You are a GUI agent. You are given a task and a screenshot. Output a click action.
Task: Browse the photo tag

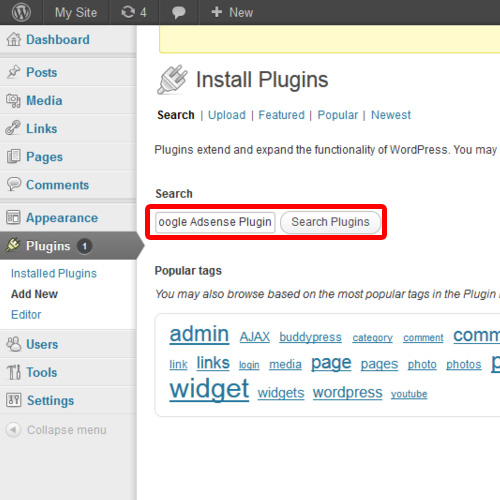[422, 364]
